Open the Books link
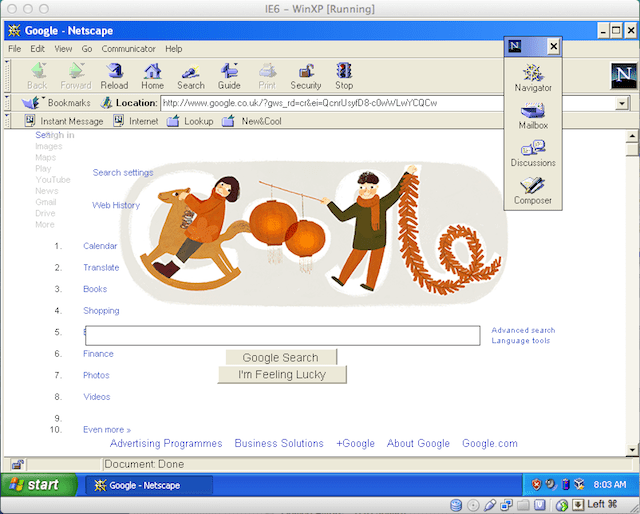This screenshot has width=640, height=514. point(95,289)
